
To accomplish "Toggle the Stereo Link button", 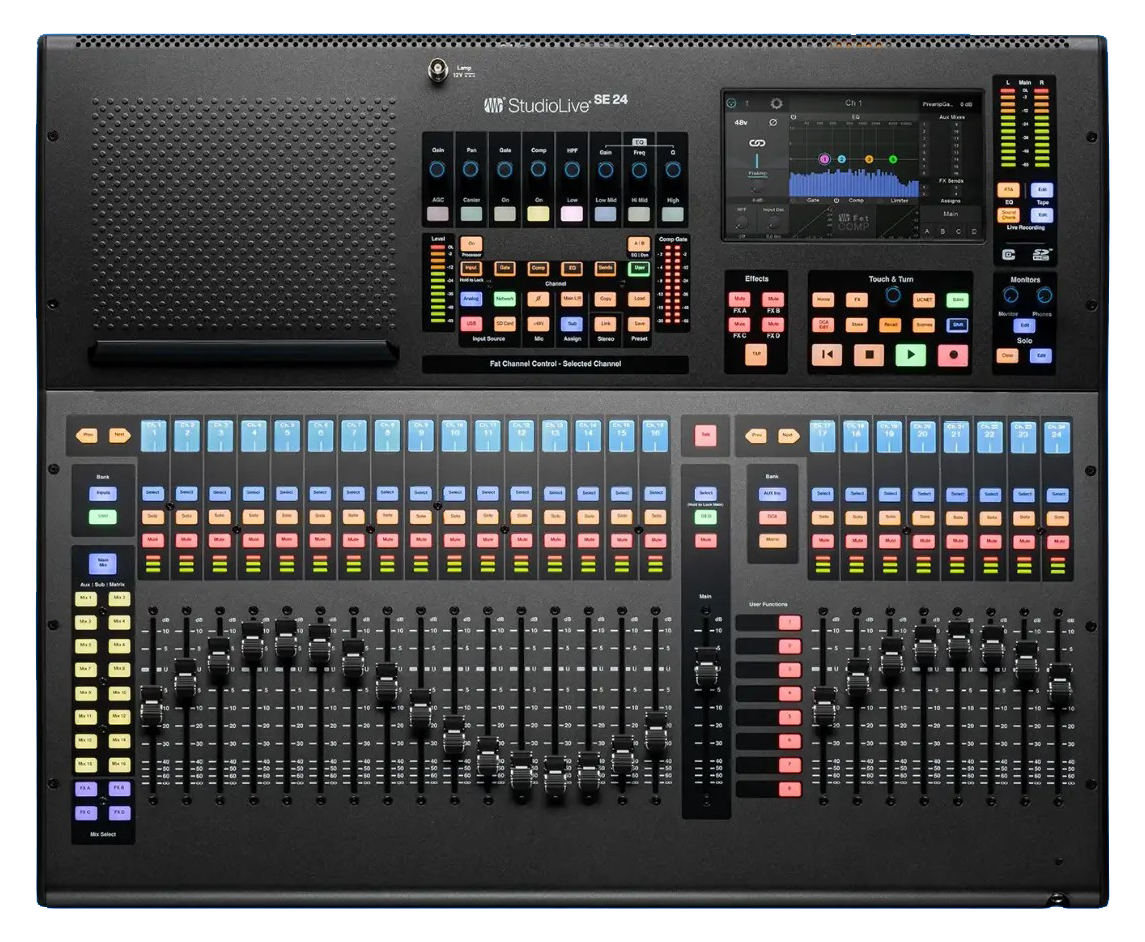I will click(606, 323).
